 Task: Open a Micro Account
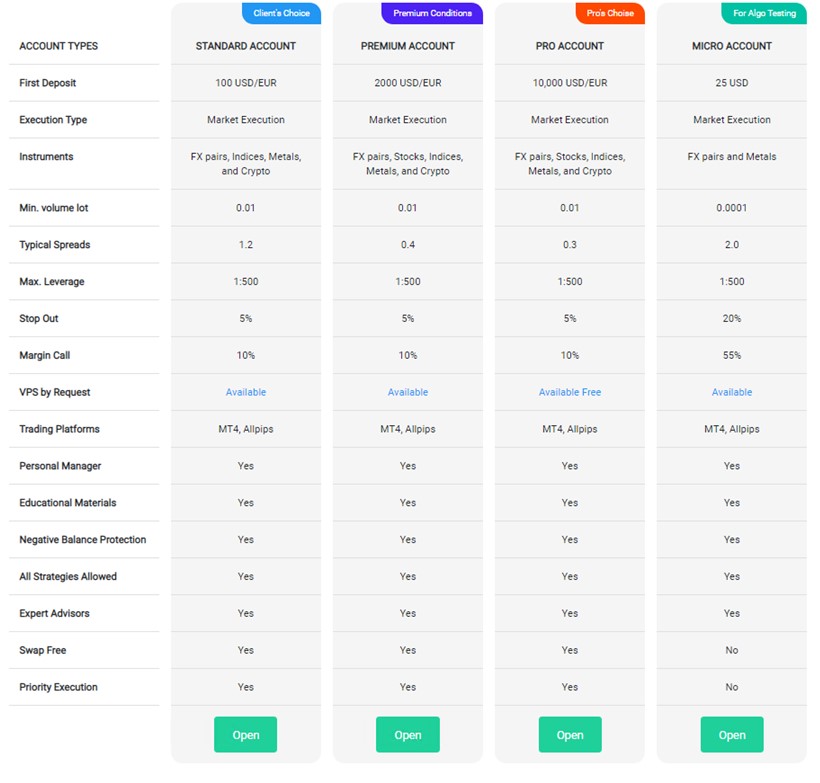pos(732,734)
